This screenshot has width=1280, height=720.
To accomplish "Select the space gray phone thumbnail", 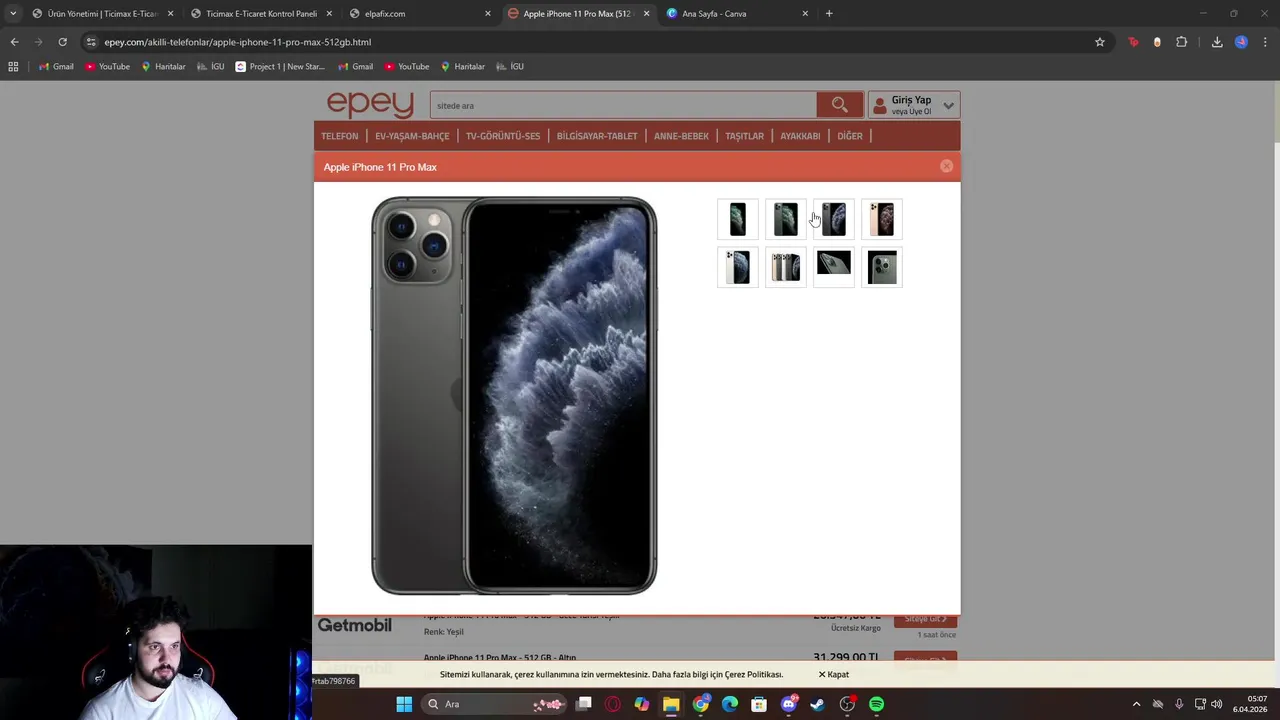I will (x=834, y=219).
